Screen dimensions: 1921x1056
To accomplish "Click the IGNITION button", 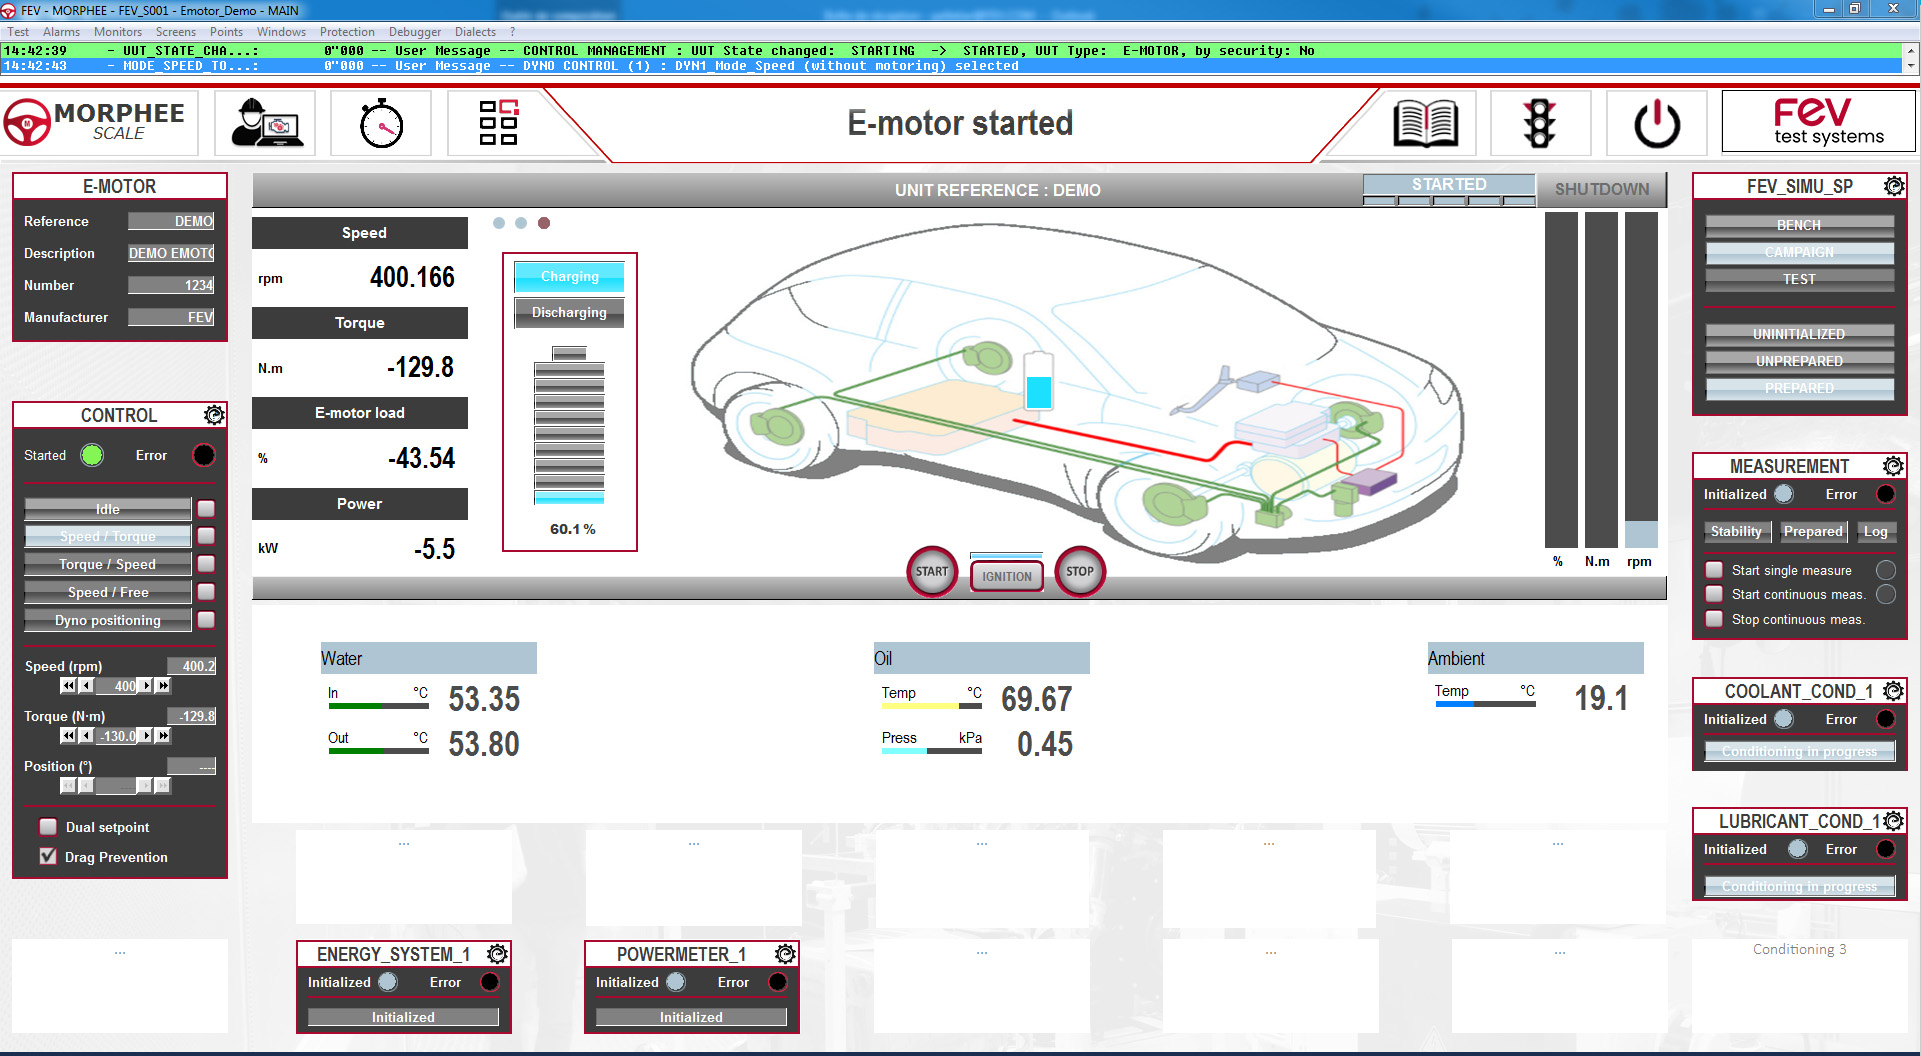I will (1007, 576).
